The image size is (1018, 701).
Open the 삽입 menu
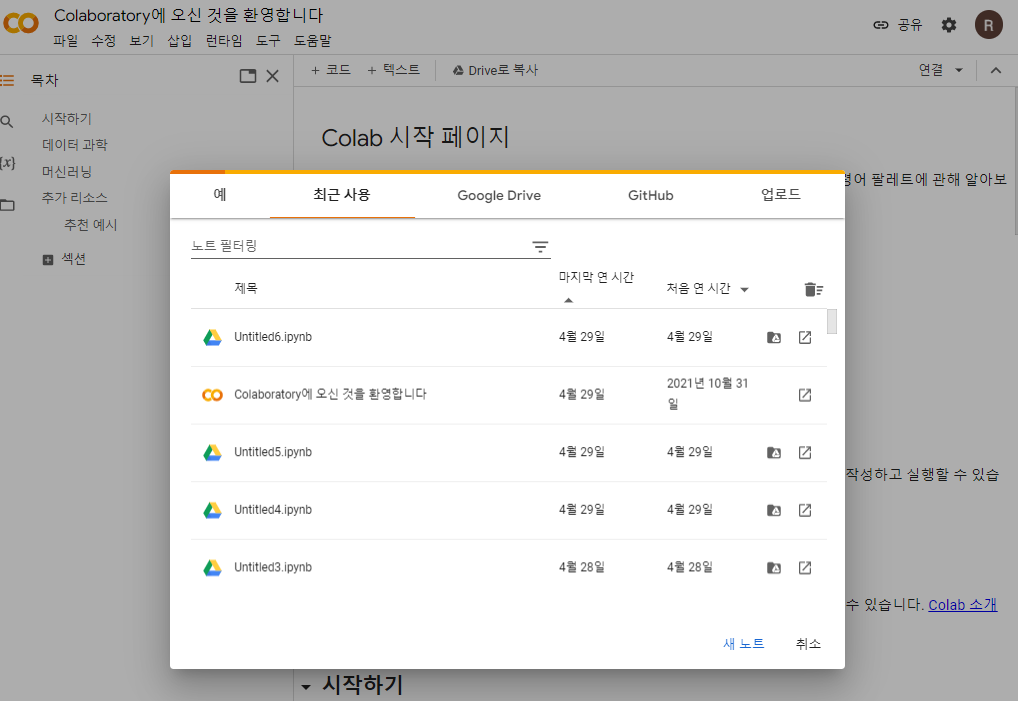click(180, 41)
